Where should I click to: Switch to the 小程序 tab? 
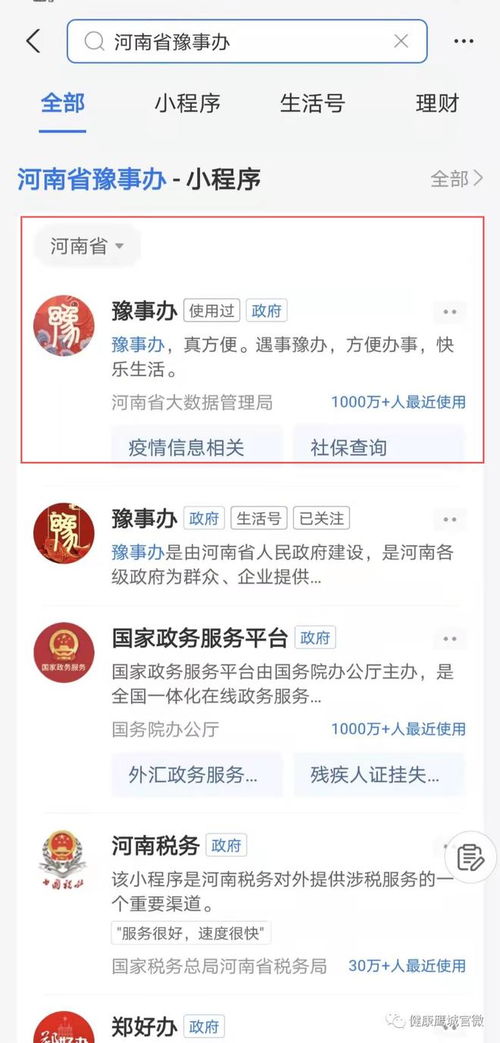(188, 104)
